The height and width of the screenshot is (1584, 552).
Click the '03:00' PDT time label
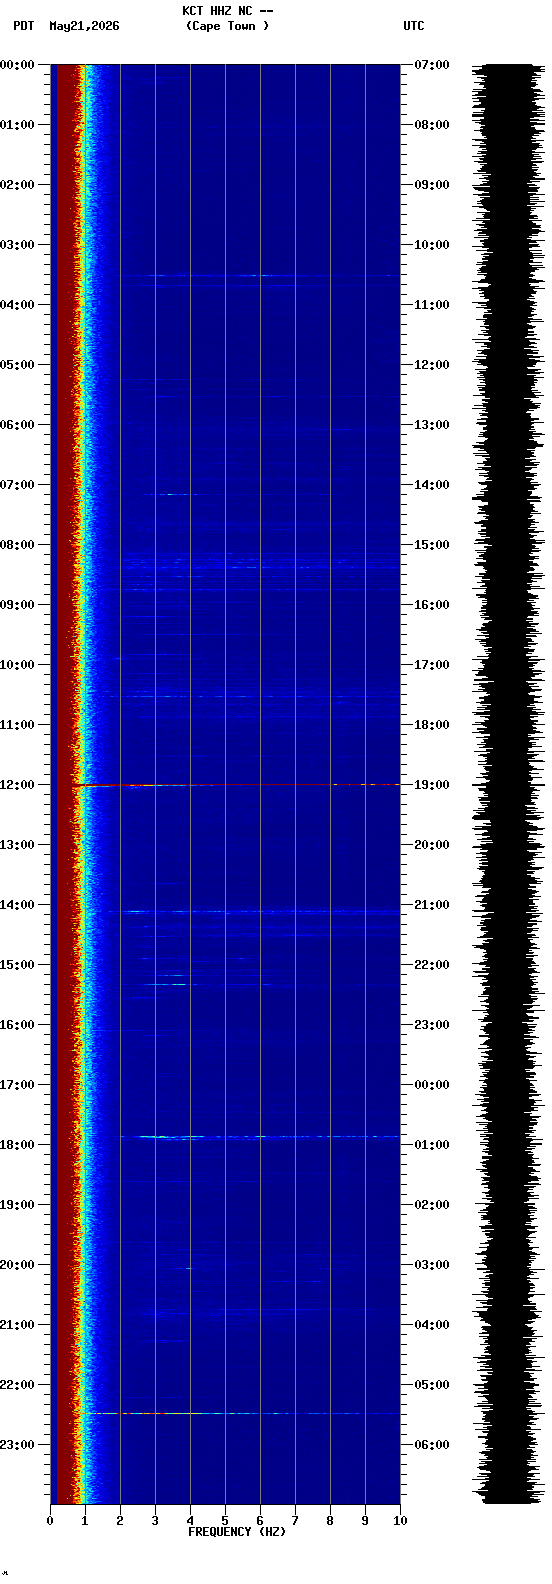[17, 245]
